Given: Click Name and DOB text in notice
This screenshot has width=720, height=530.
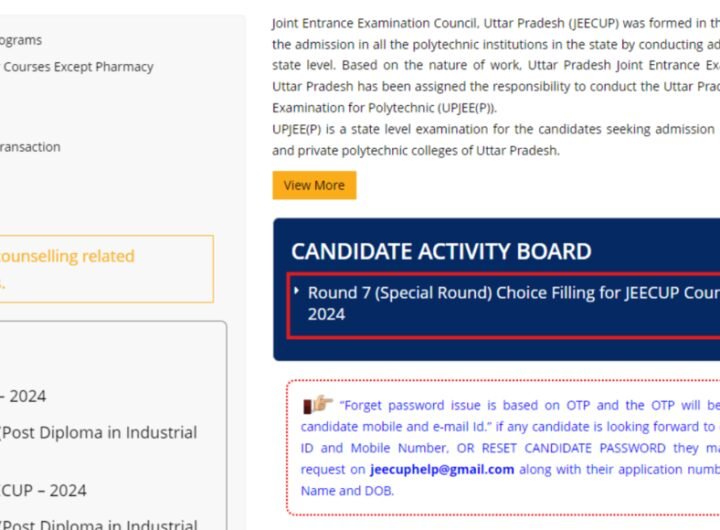Looking at the screenshot, I should pos(347,491).
